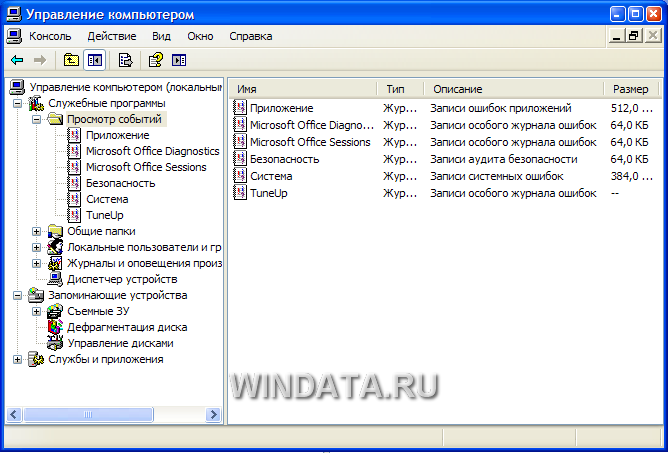Open the Вид menu
The height and width of the screenshot is (453, 668).
tap(161, 36)
